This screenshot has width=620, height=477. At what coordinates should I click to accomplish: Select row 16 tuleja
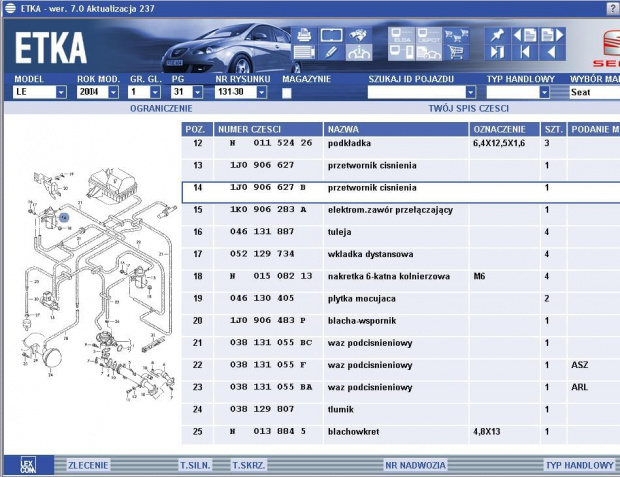pyautogui.click(x=401, y=237)
